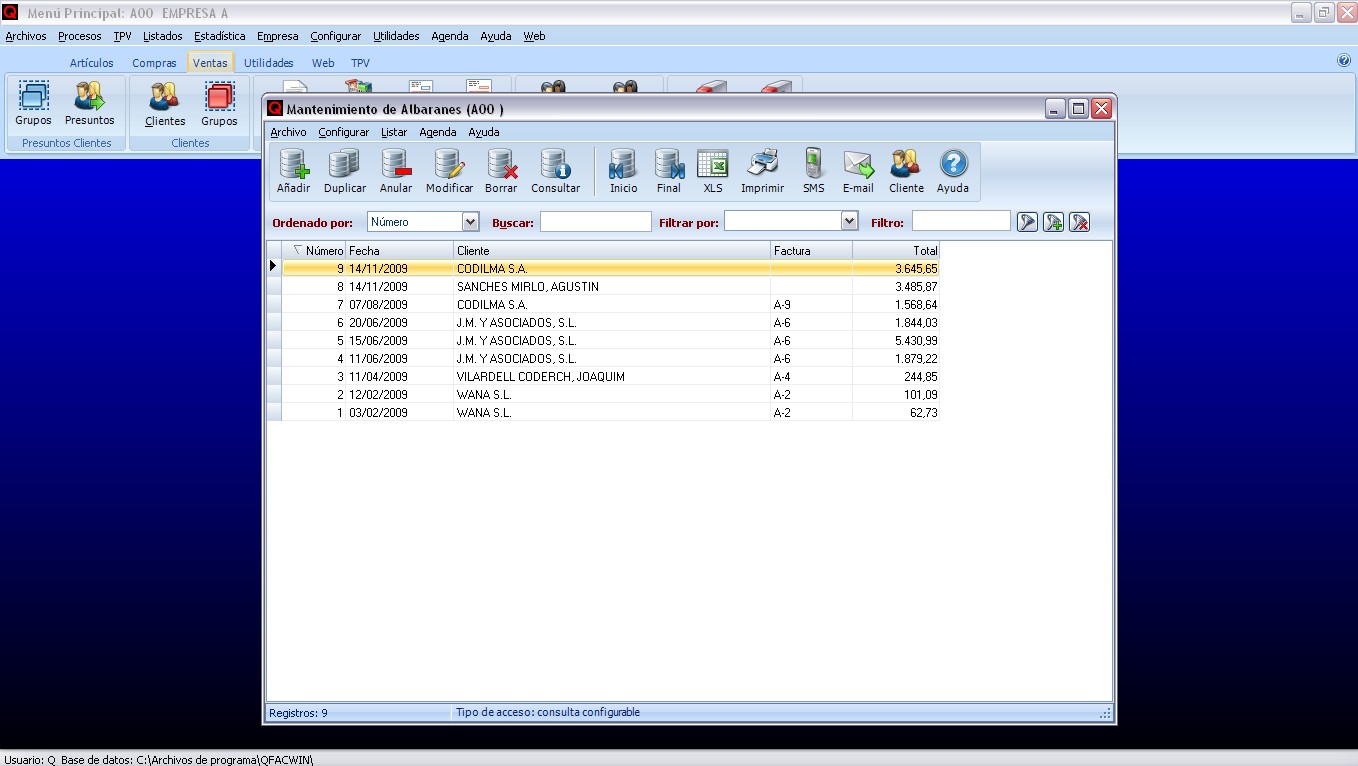
Task: Open Estadística in main menu bar
Action: click(220, 36)
